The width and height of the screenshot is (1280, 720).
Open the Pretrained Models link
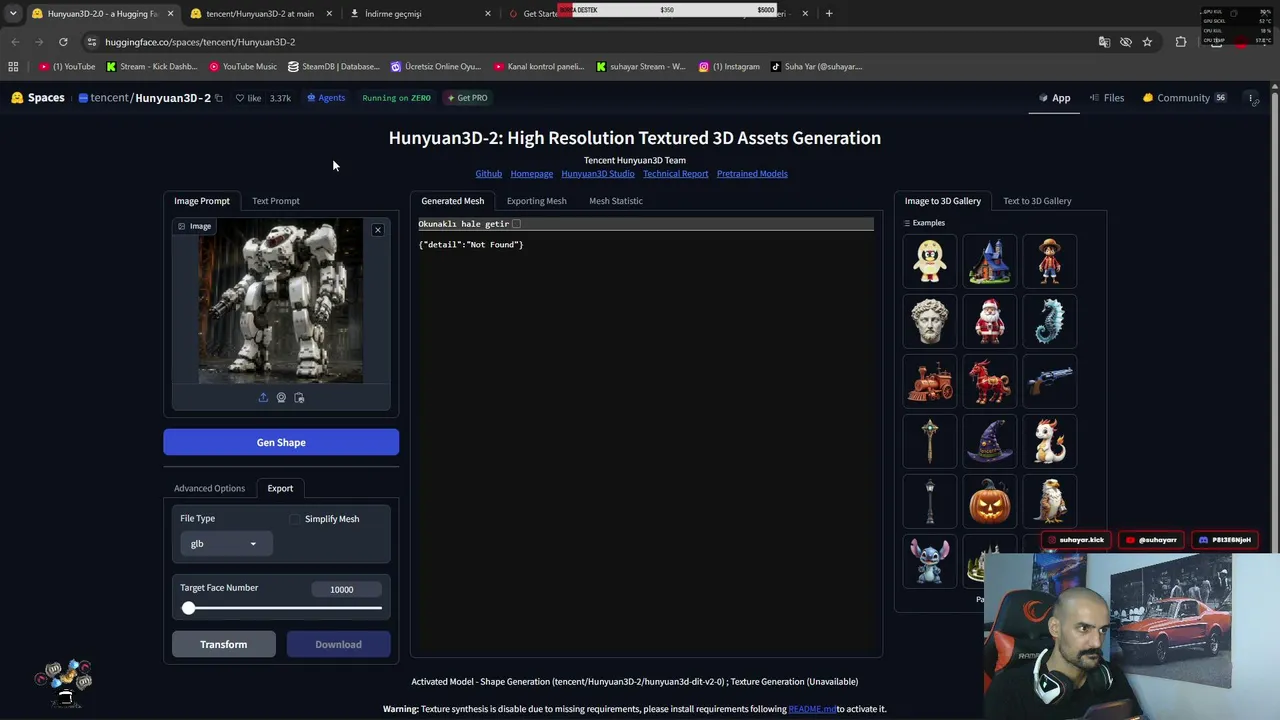(x=752, y=174)
